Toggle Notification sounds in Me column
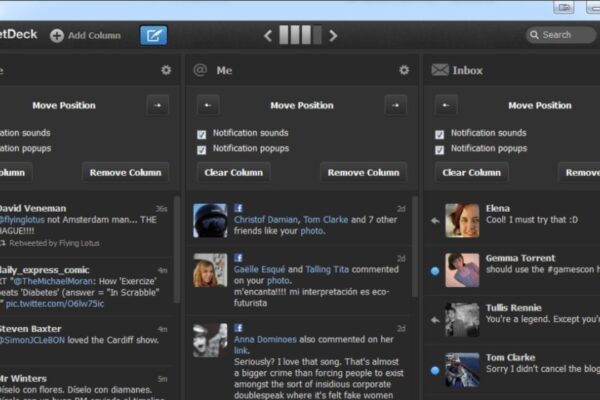Viewport: 600px width, 400px height. click(x=201, y=134)
